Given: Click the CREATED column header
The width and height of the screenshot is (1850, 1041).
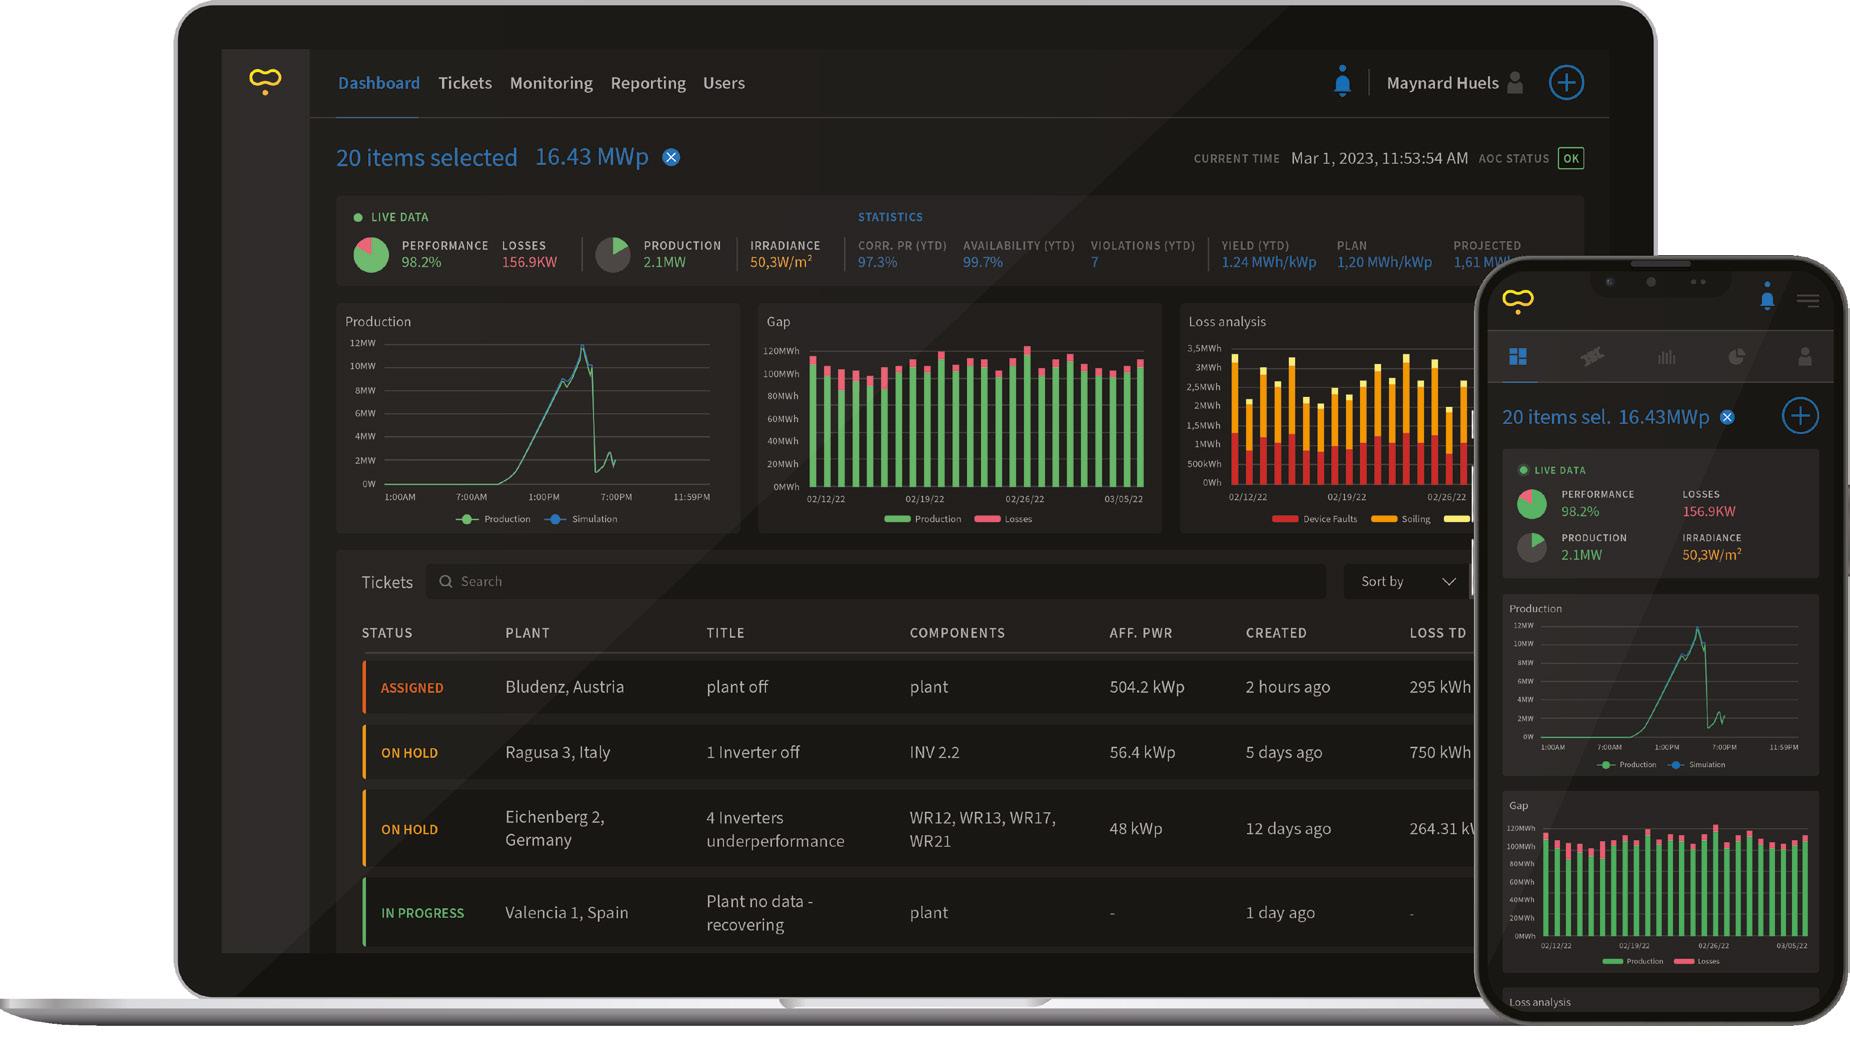Looking at the screenshot, I should pos(1276,633).
